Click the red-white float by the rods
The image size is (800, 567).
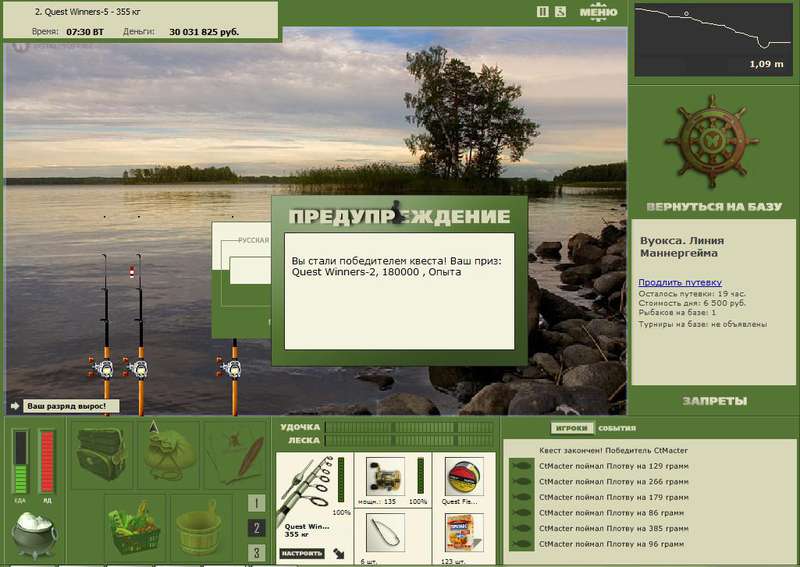click(132, 272)
